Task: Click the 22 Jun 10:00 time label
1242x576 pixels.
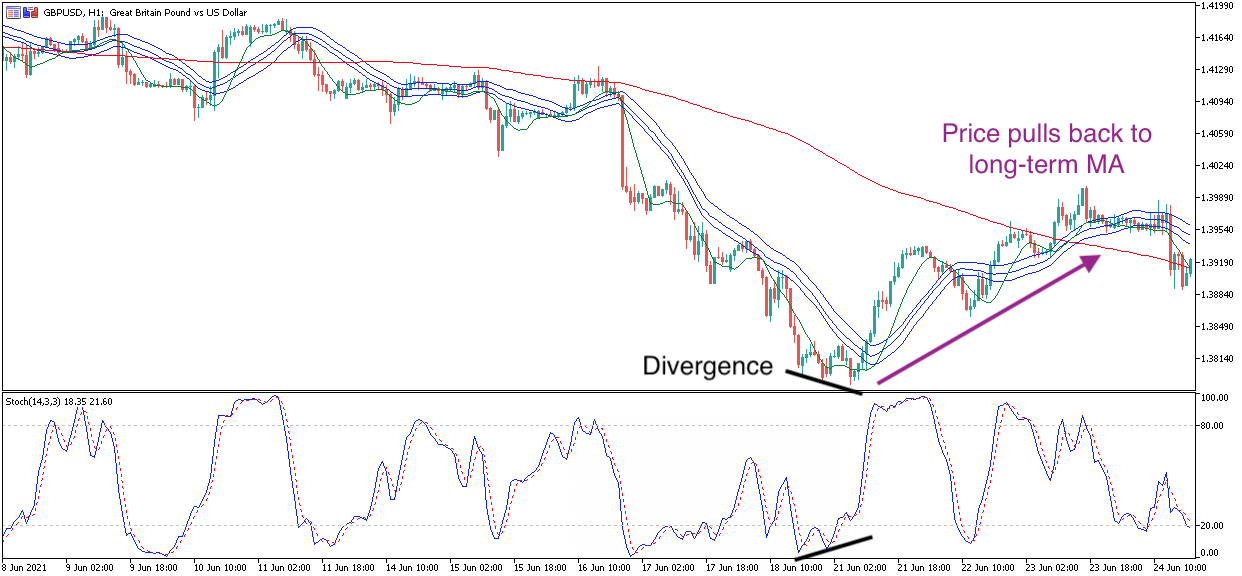Action: click(x=990, y=566)
